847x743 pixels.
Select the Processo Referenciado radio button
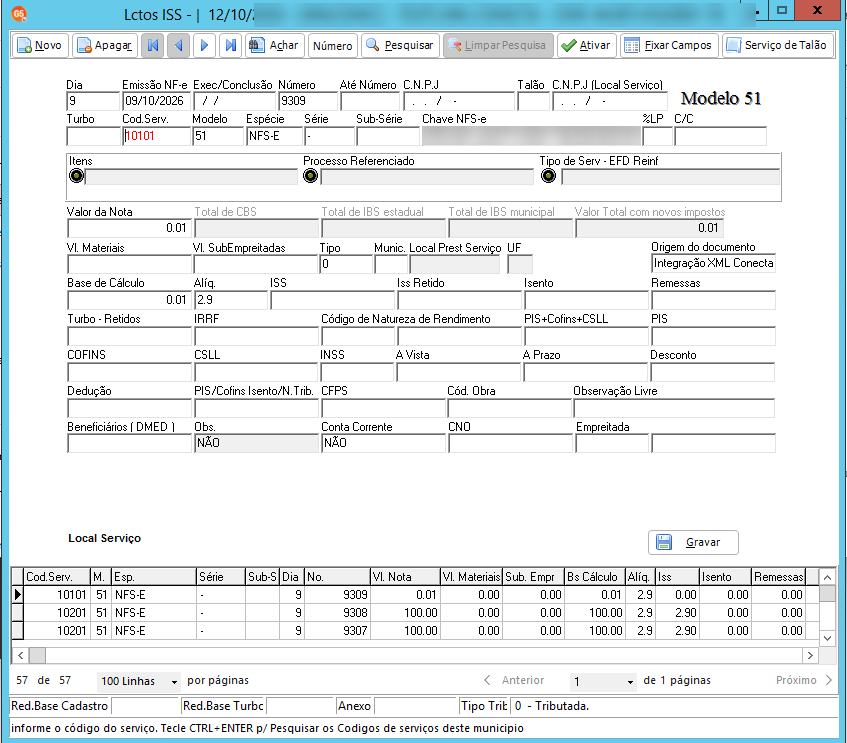[311, 176]
